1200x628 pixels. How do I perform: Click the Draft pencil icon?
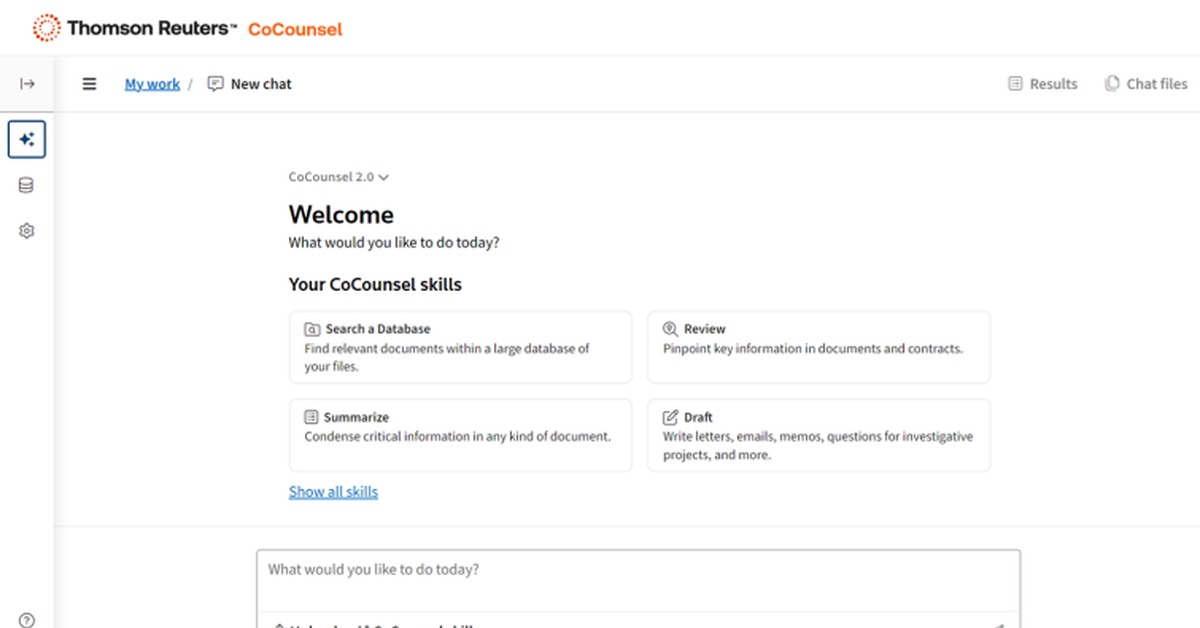coord(671,417)
